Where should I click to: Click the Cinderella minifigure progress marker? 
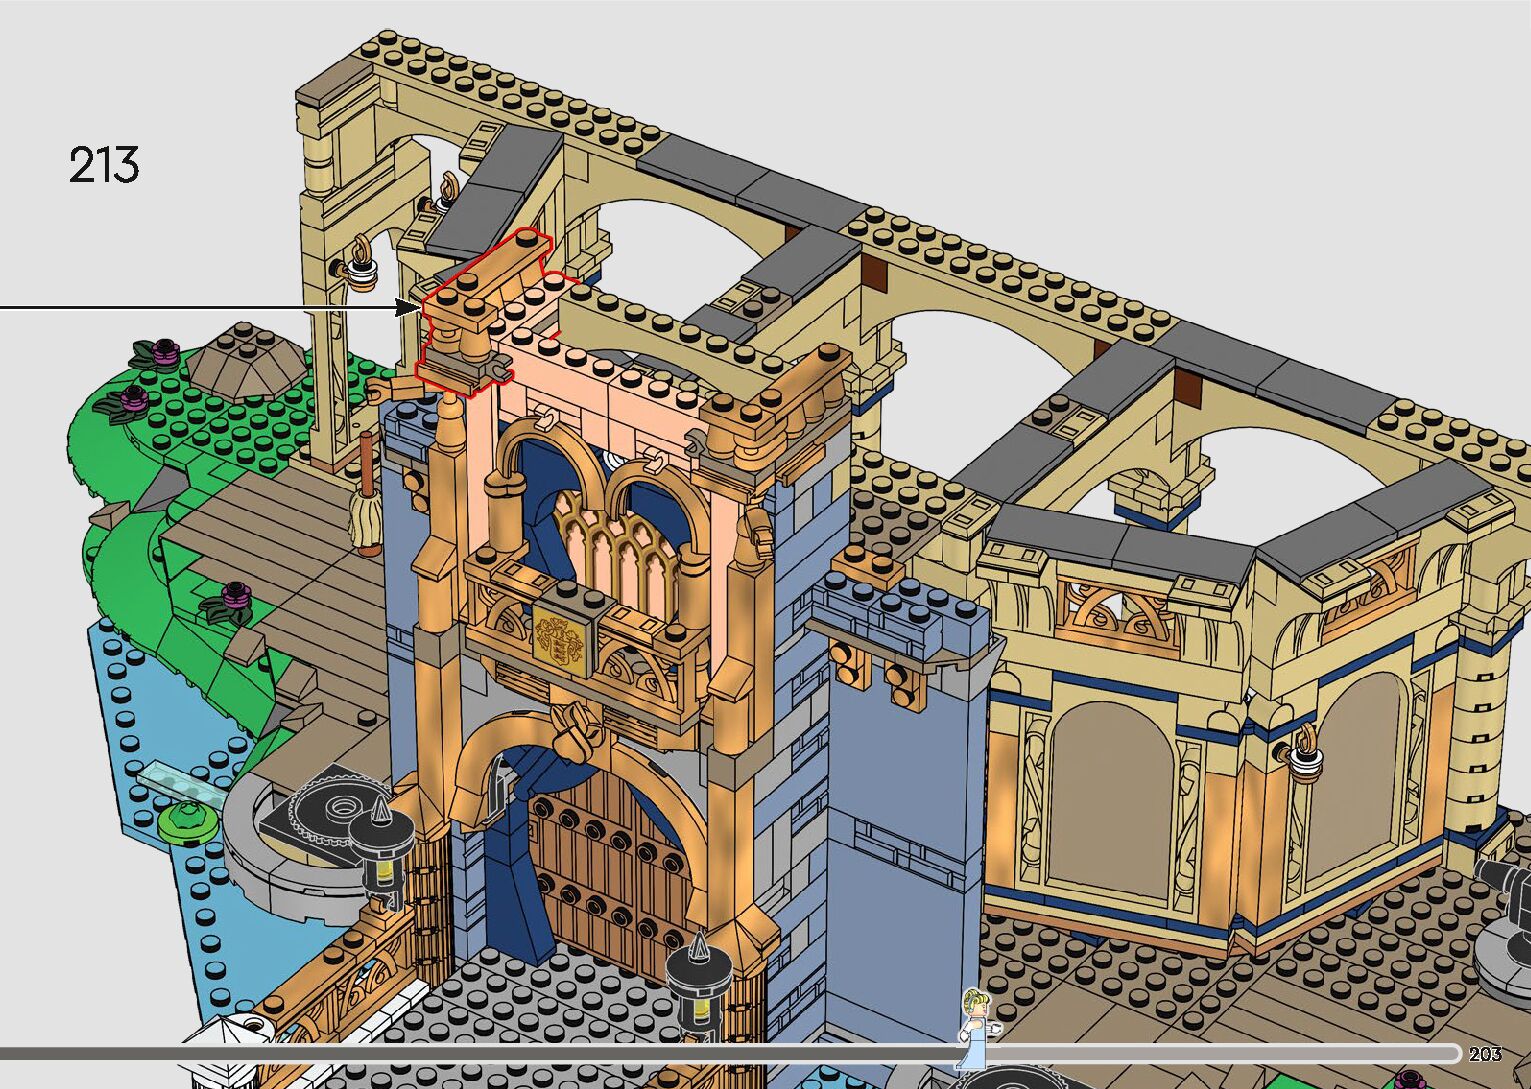(976, 1024)
